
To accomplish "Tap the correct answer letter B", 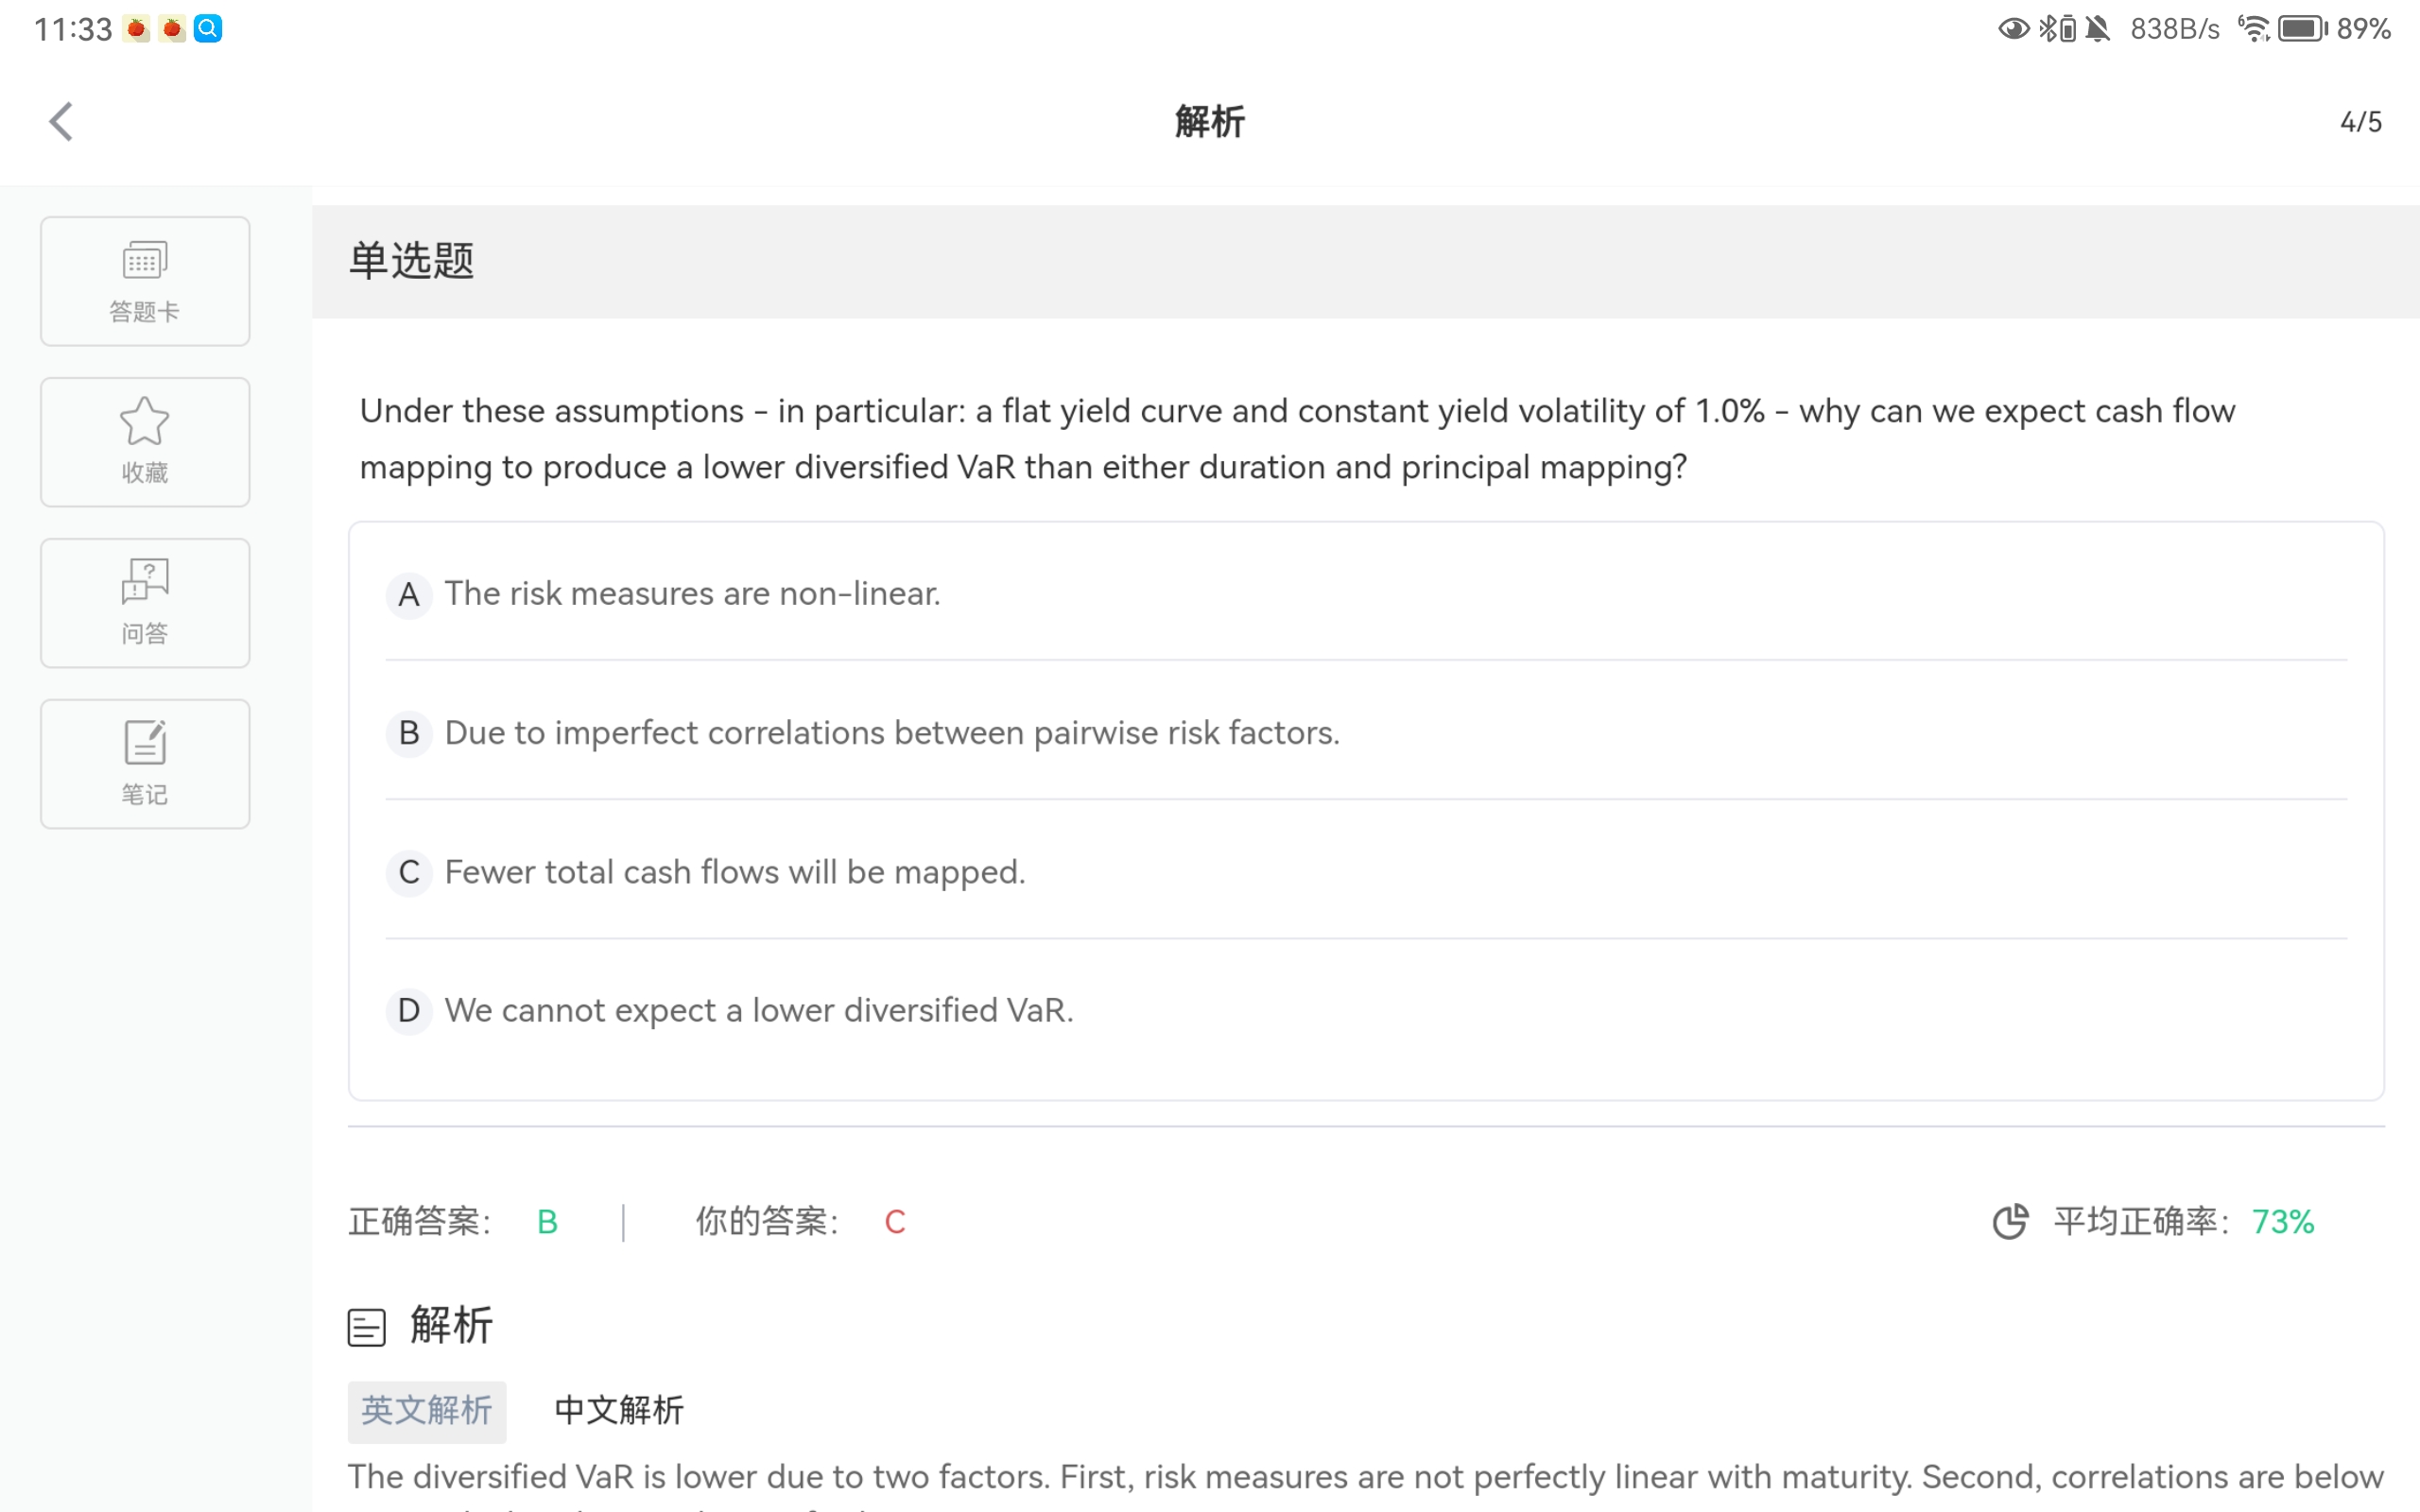I will (547, 1221).
